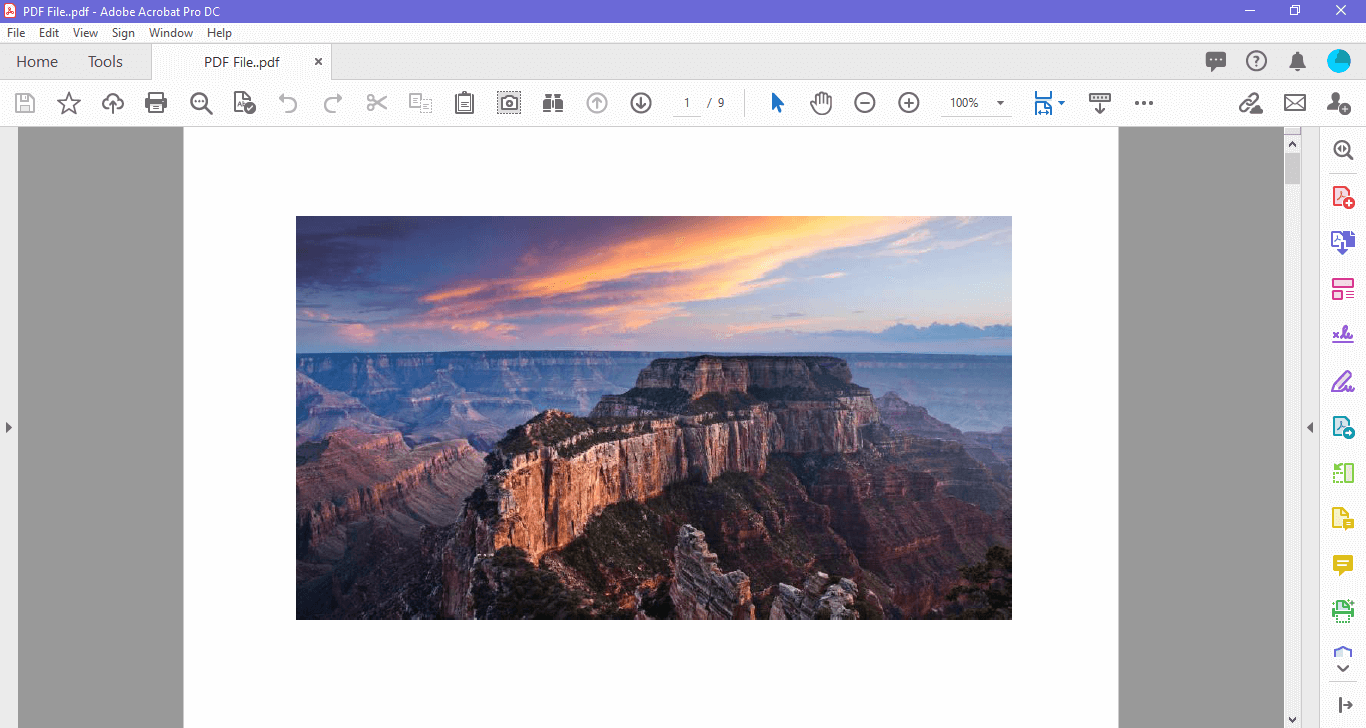Open the magnifier search tool in right panel
The height and width of the screenshot is (728, 1366).
(1343, 151)
